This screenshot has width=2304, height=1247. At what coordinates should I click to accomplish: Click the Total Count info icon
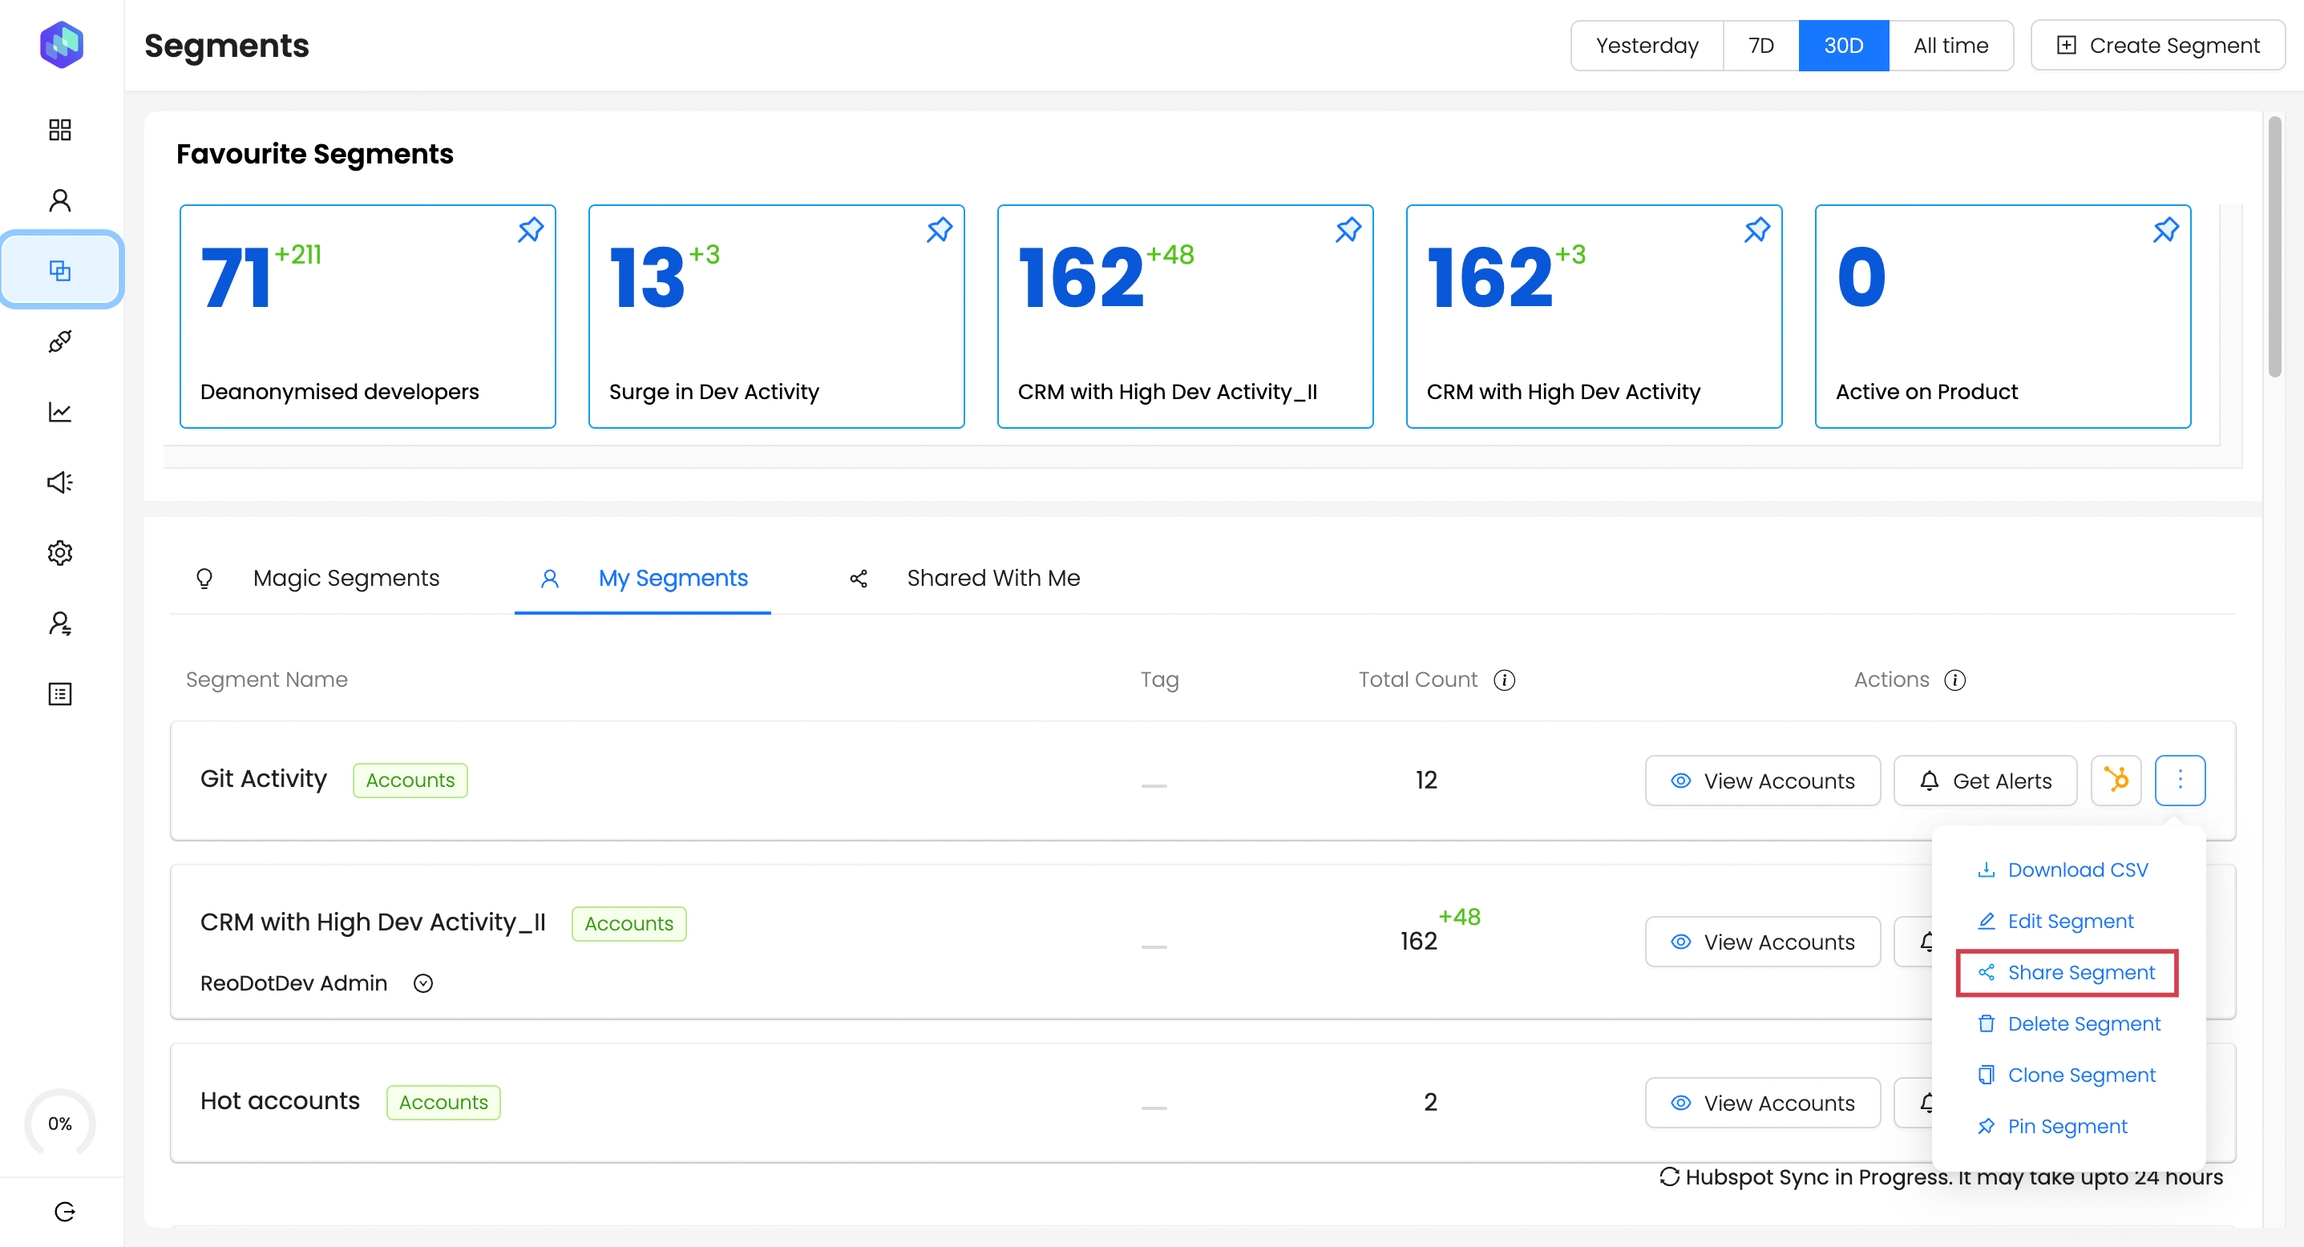(x=1504, y=680)
